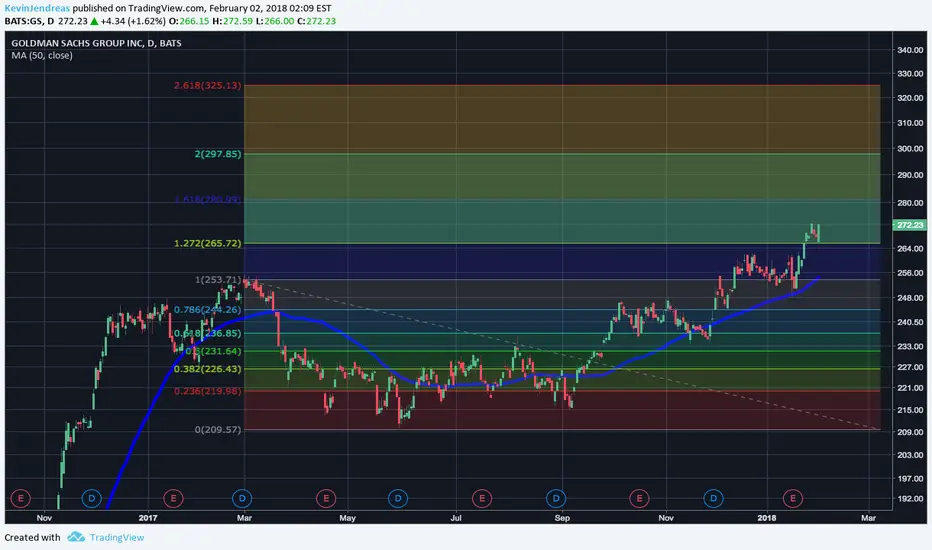Click the 340.00 price axis label
This screenshot has width=932, height=550.
point(910,50)
